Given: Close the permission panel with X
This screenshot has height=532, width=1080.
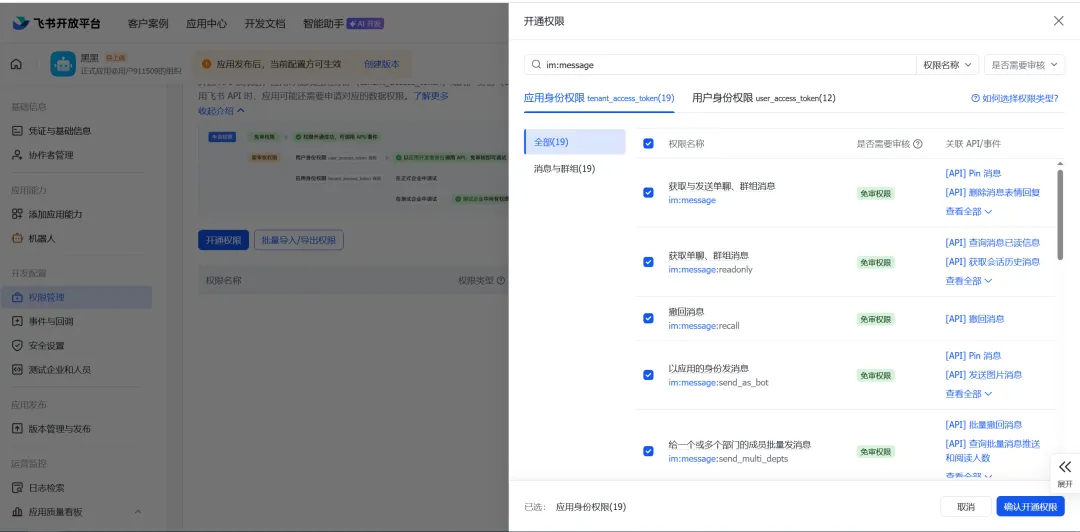Looking at the screenshot, I should [1059, 21].
